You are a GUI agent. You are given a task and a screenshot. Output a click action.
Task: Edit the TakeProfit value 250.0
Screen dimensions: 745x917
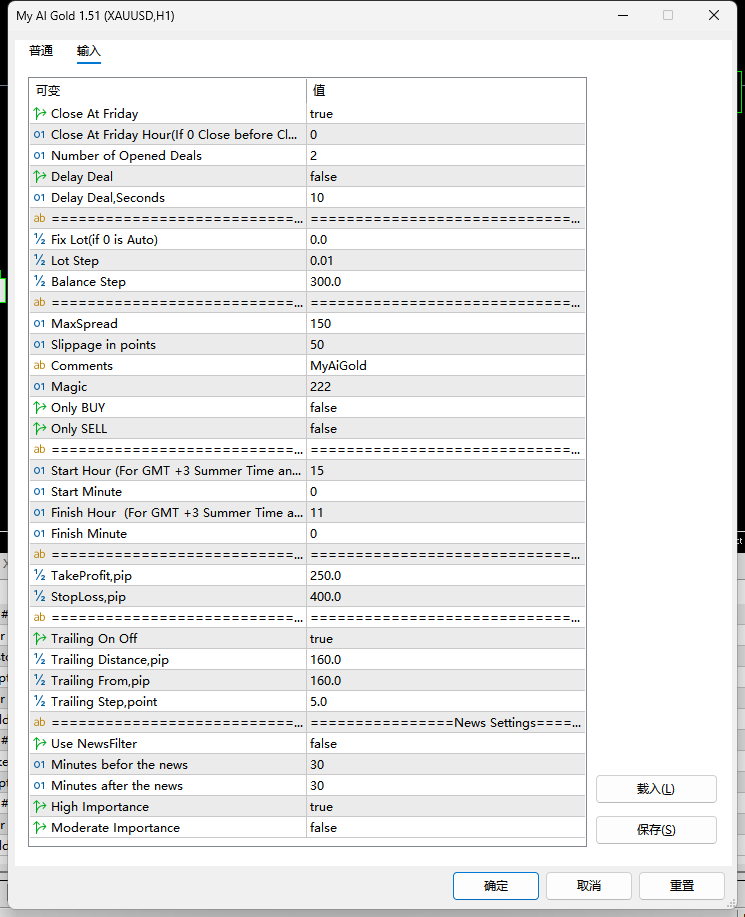tap(446, 575)
